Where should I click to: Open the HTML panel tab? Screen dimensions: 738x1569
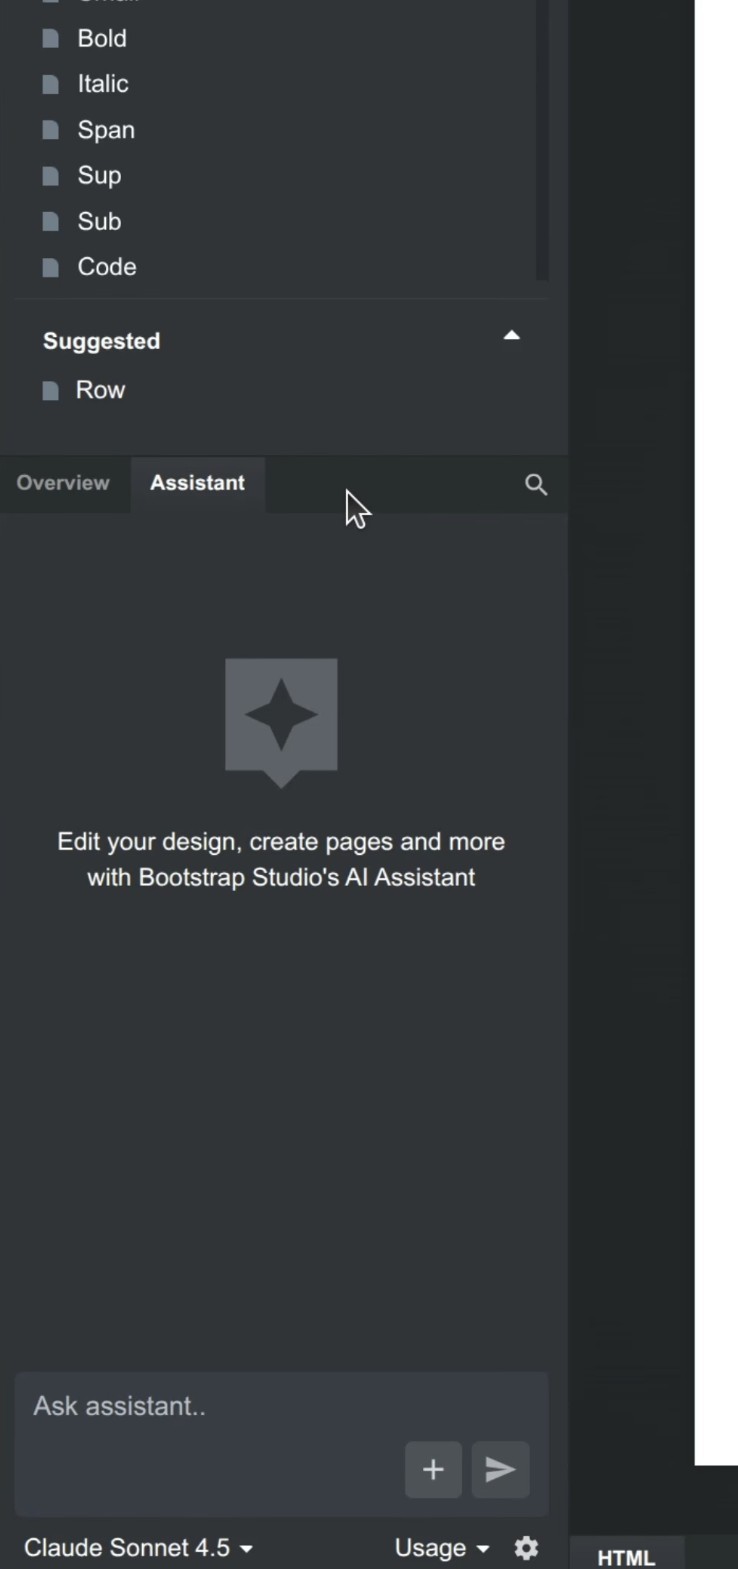click(626, 1557)
